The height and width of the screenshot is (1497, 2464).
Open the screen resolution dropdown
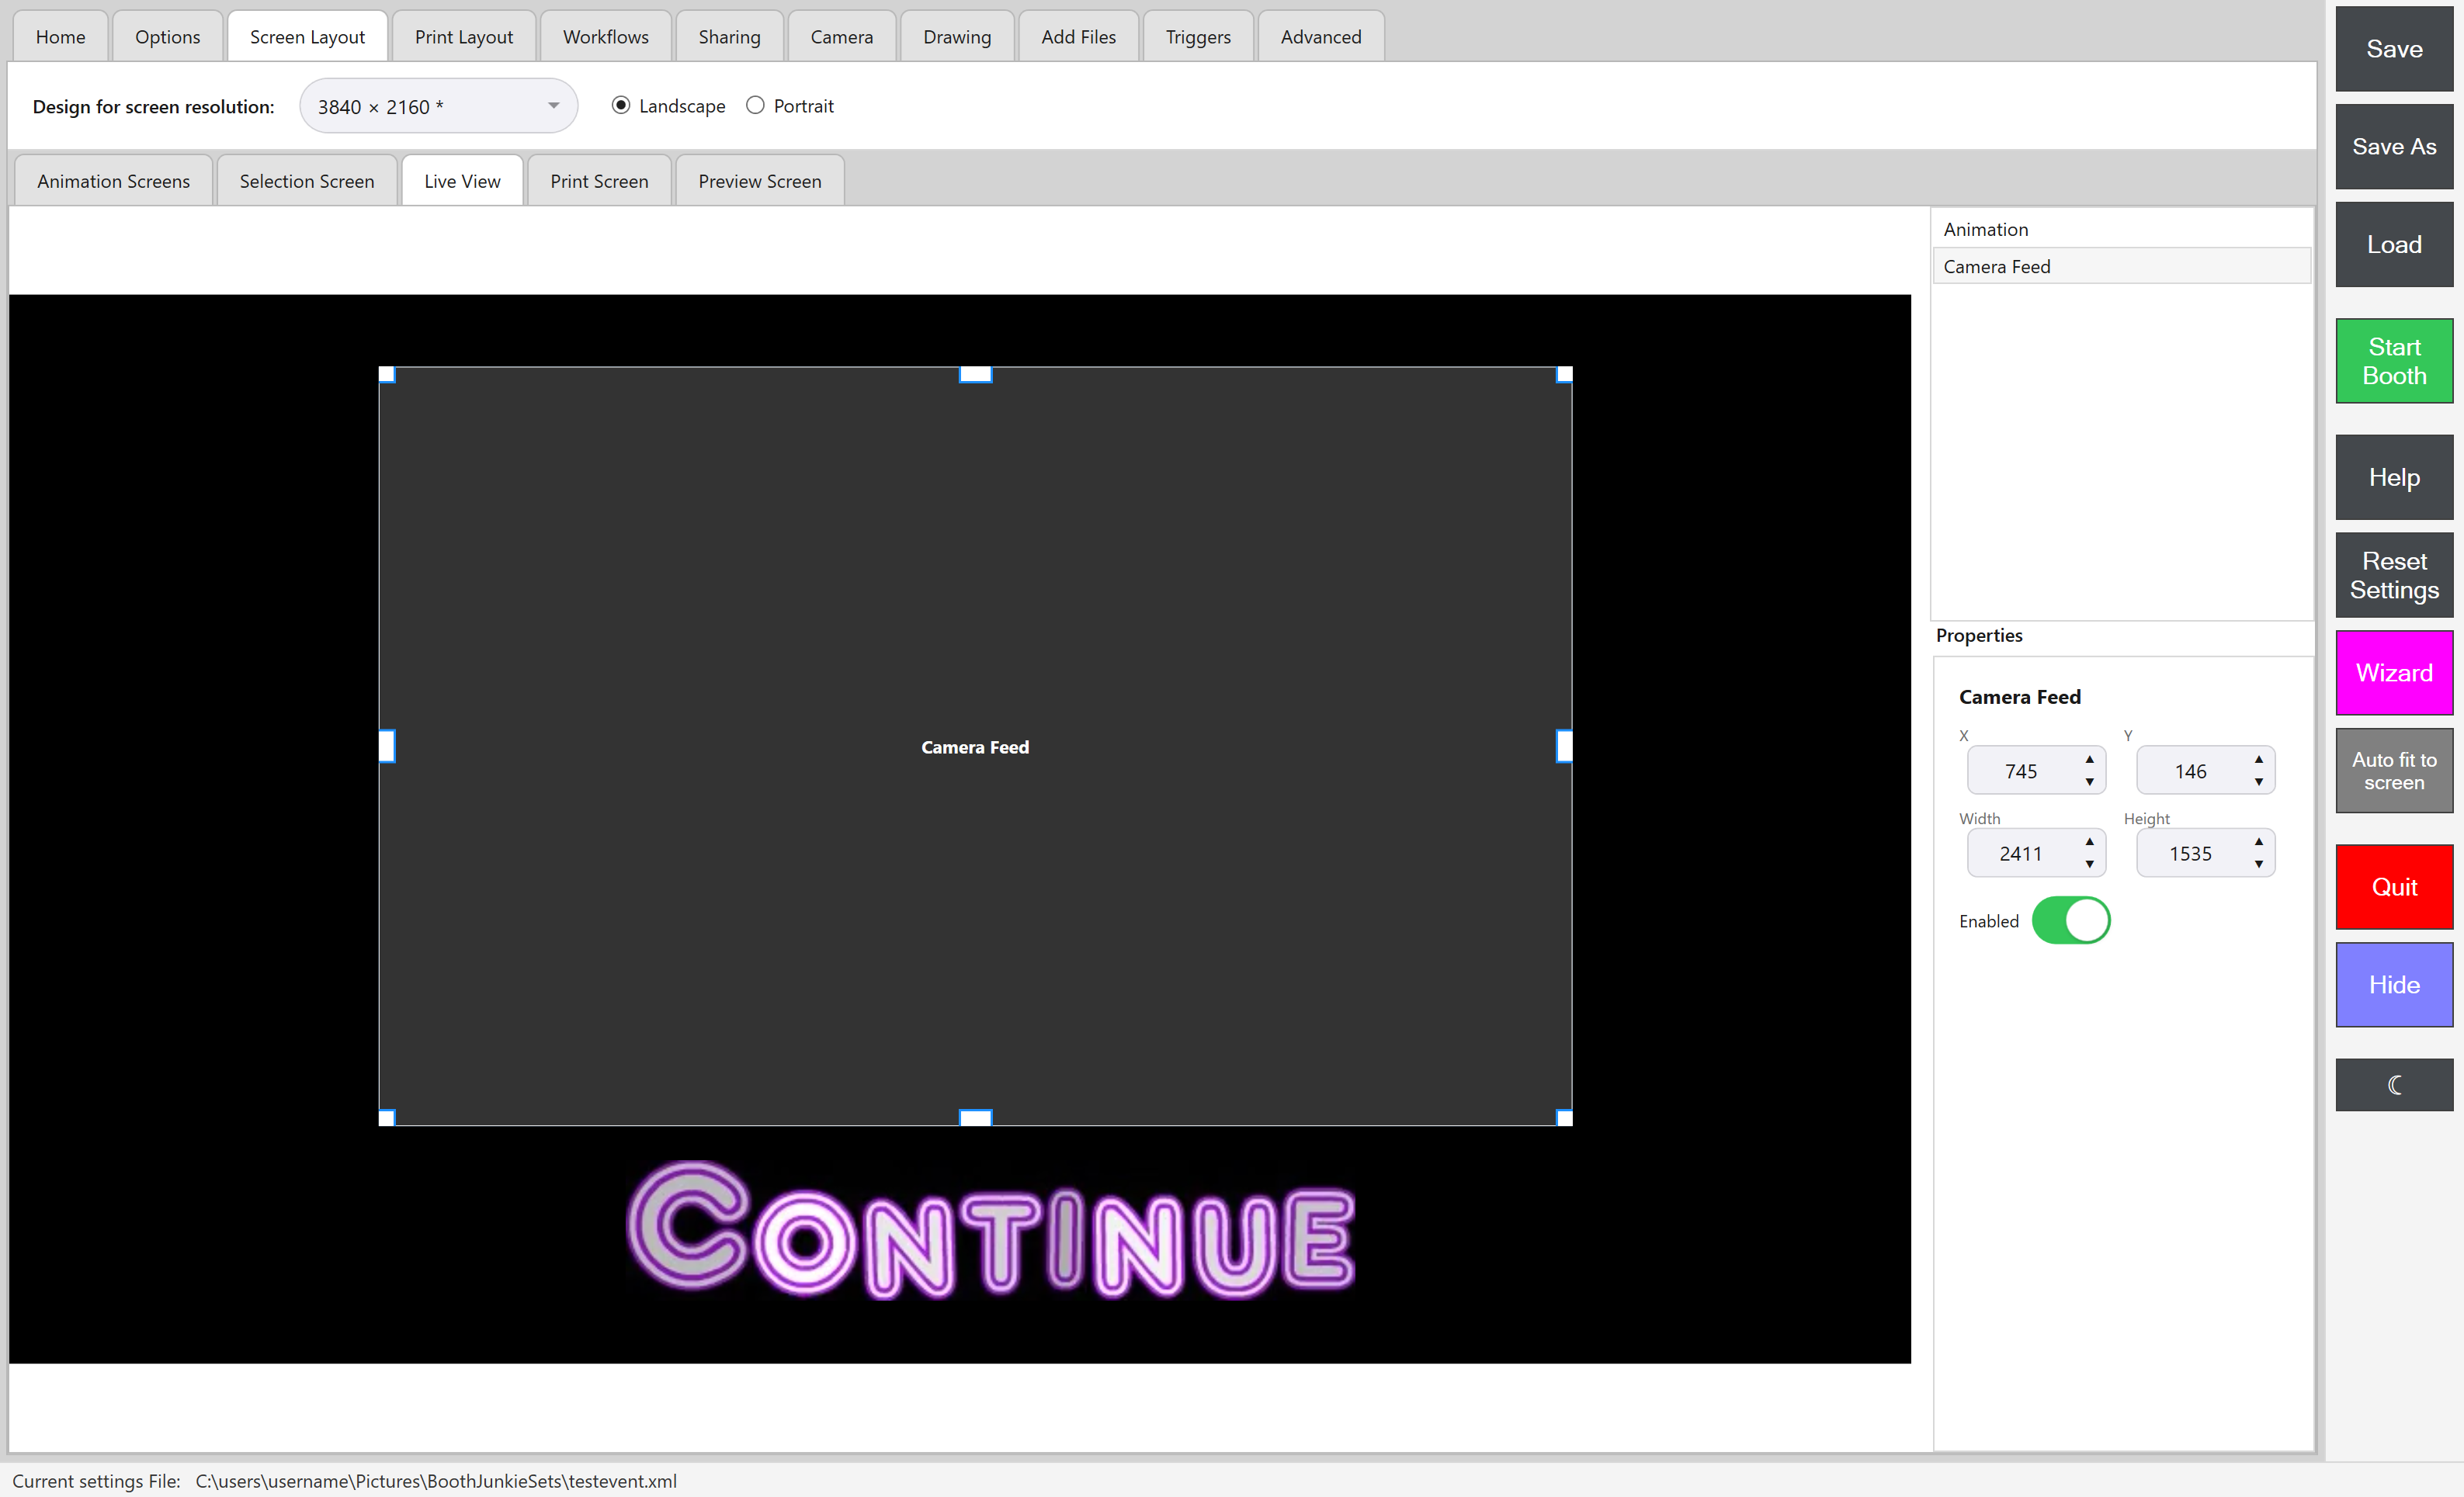click(x=438, y=106)
